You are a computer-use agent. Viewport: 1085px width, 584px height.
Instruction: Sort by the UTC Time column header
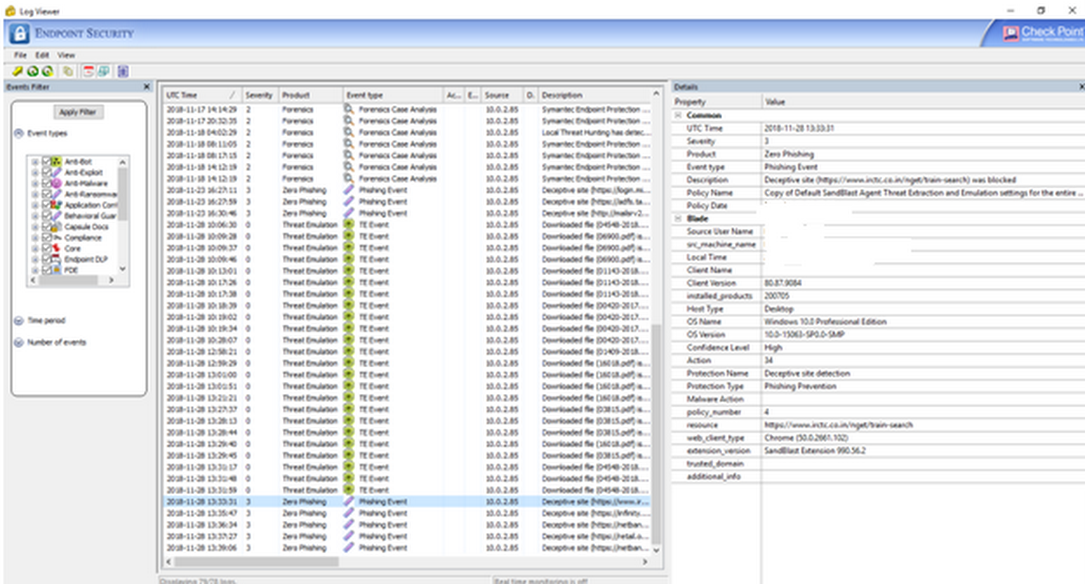coord(202,95)
